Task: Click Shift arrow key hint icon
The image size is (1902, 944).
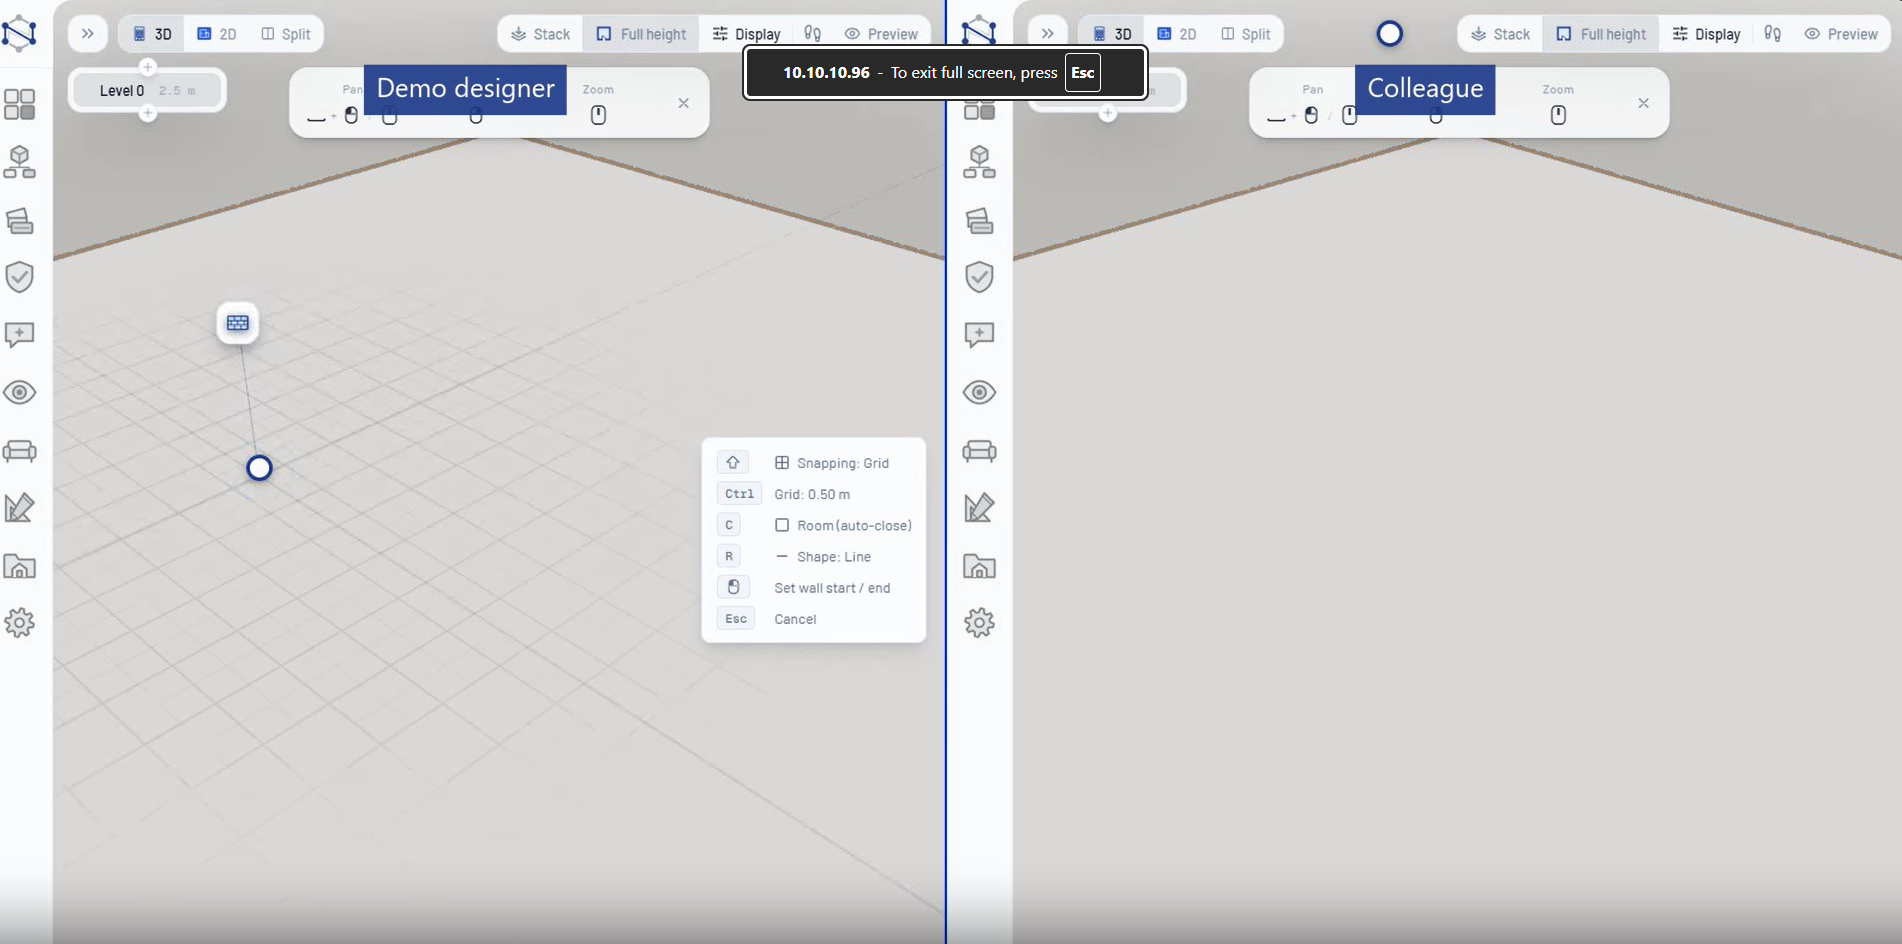Action: 733,462
